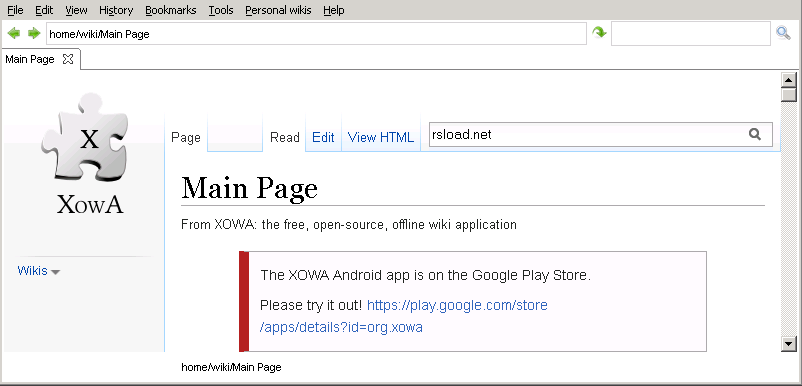This screenshot has height=386, width=802.
Task: Click the green go arrow beside address bar
Action: click(599, 33)
